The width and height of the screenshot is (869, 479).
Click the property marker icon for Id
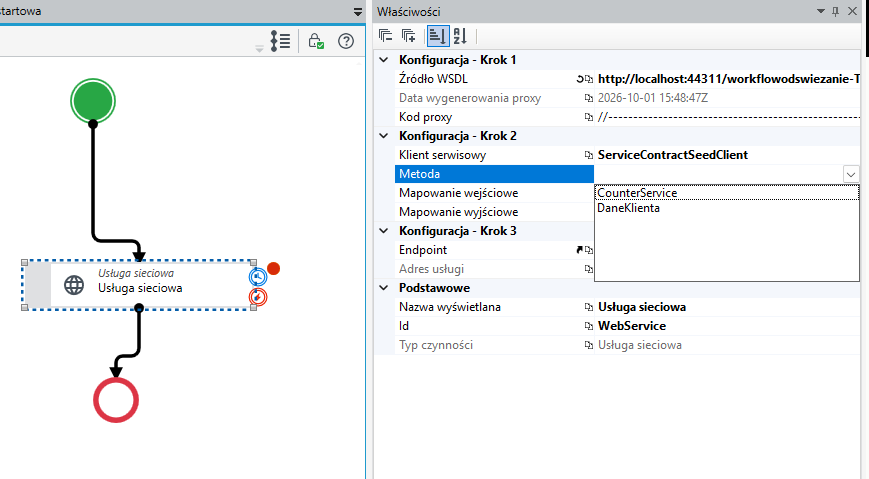[589, 326]
